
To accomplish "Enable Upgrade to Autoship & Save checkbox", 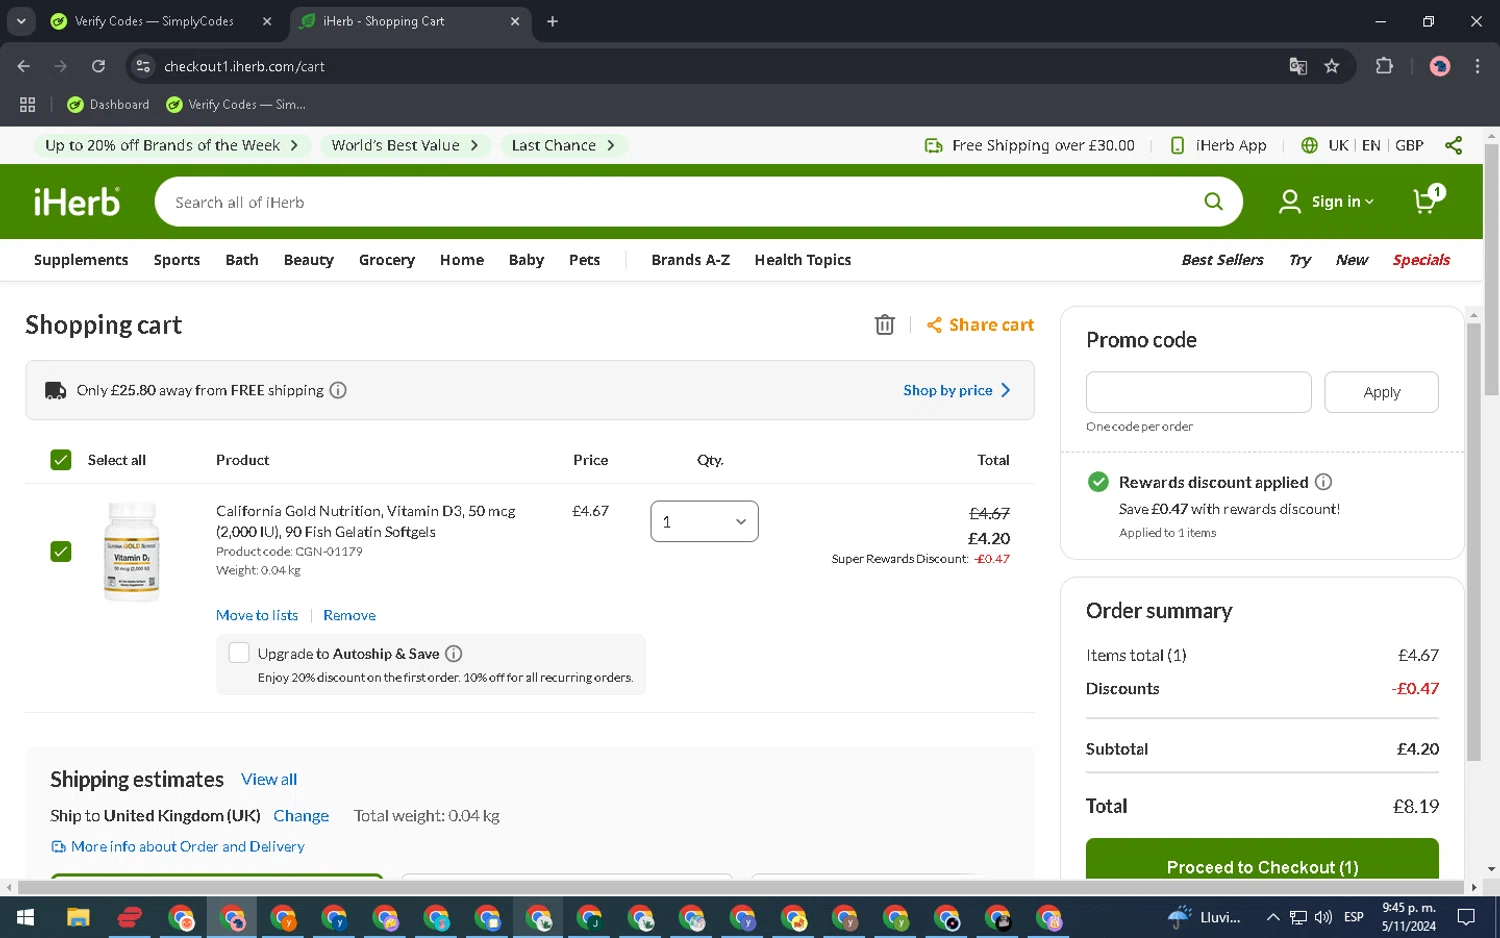I will coord(239,653).
